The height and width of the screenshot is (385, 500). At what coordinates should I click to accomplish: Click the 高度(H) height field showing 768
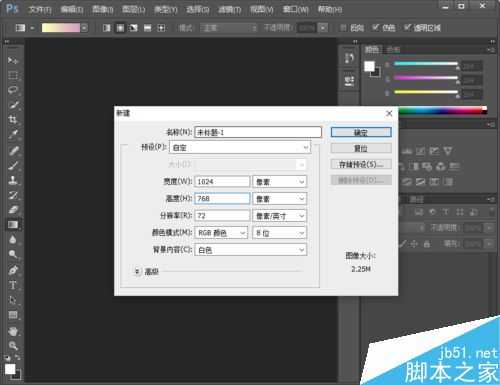pos(222,199)
